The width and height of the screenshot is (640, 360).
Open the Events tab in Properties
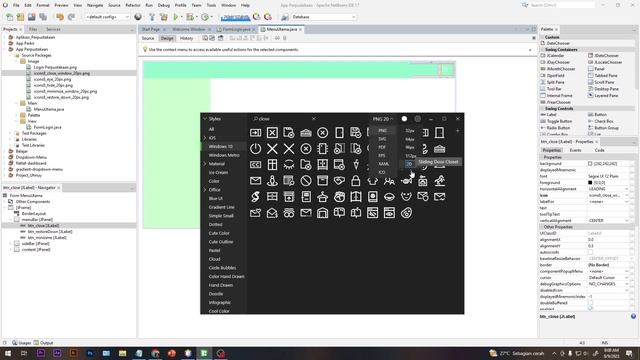pos(575,150)
